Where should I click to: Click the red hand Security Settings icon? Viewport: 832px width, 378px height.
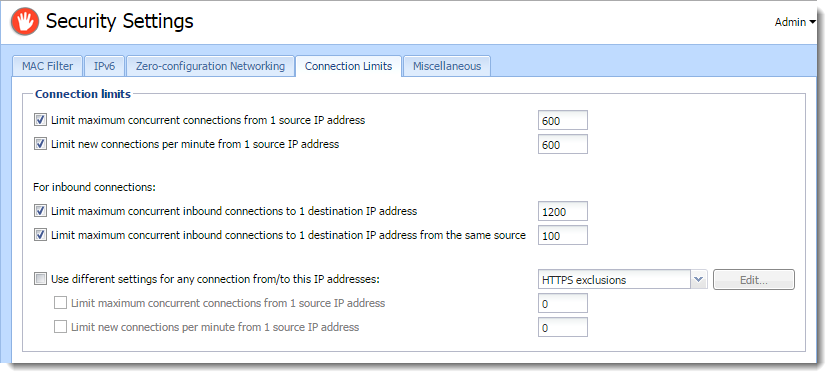(x=25, y=22)
